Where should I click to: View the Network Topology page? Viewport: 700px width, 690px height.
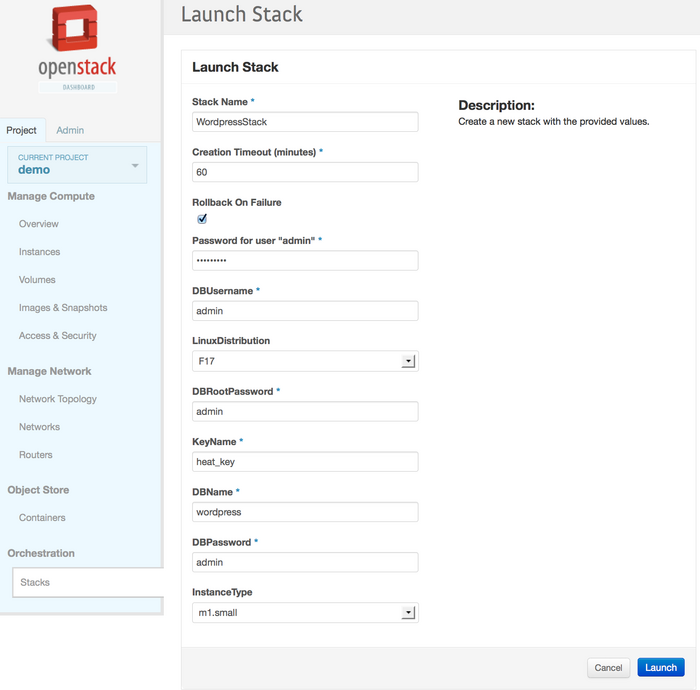(x=58, y=399)
